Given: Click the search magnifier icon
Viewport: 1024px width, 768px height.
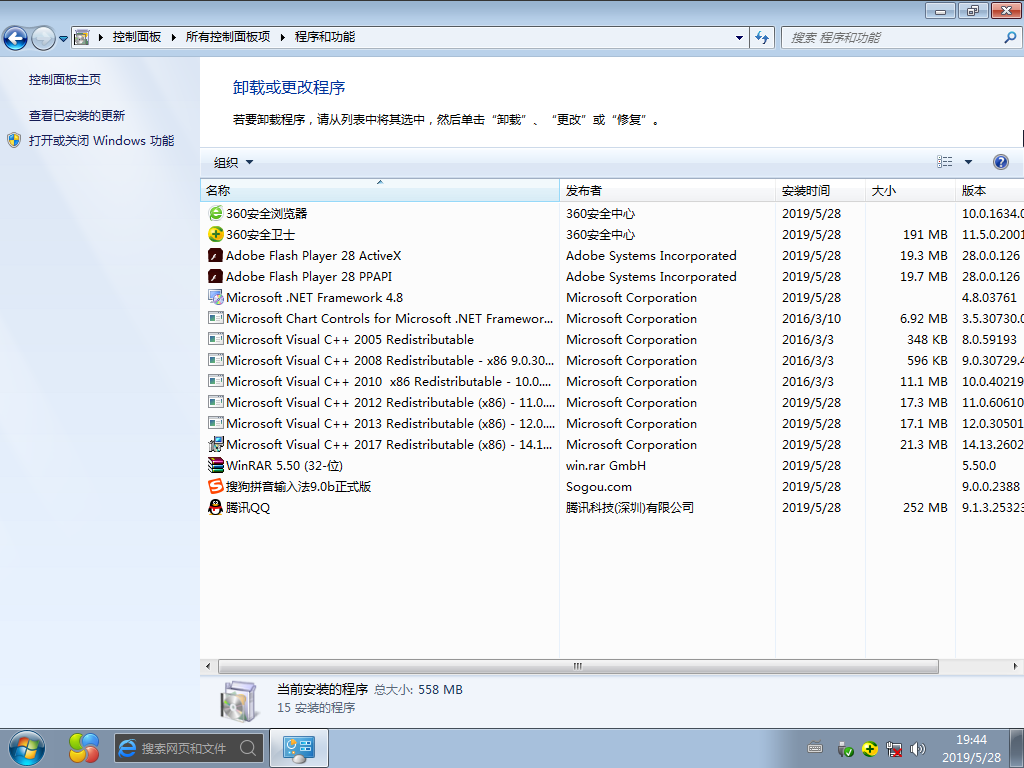Looking at the screenshot, I should (x=1010, y=37).
